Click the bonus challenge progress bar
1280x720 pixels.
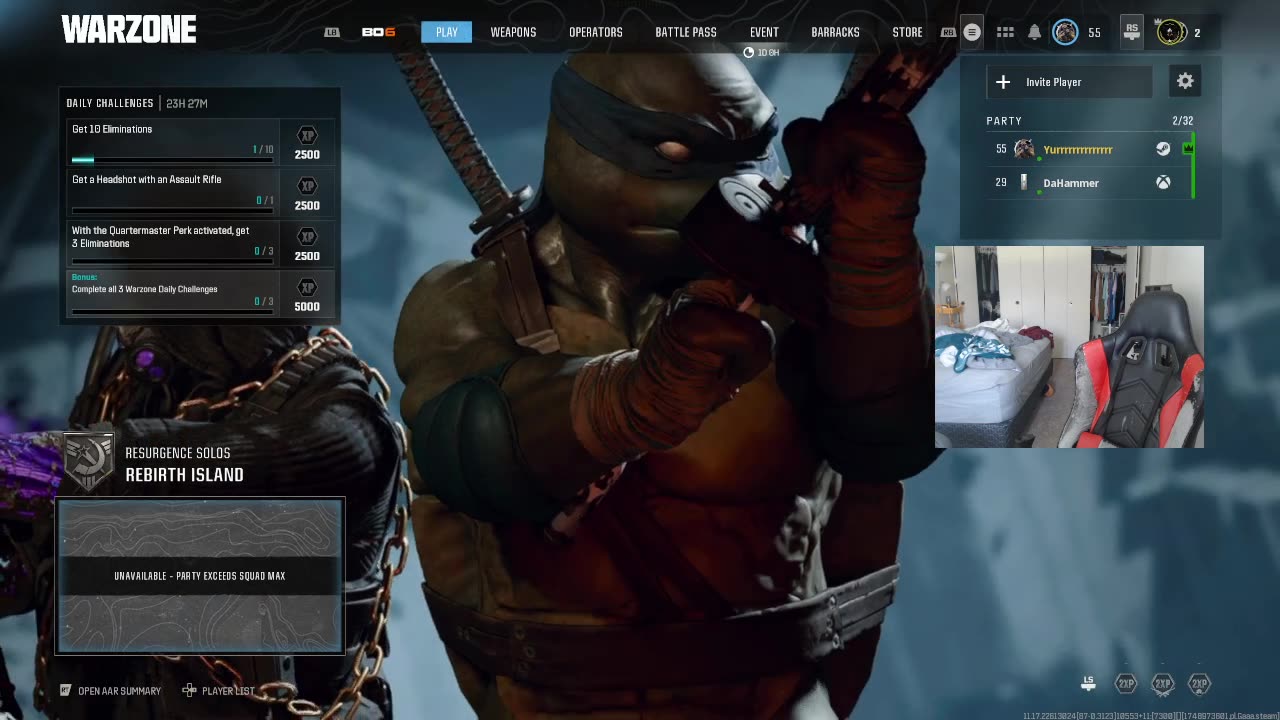(x=172, y=312)
